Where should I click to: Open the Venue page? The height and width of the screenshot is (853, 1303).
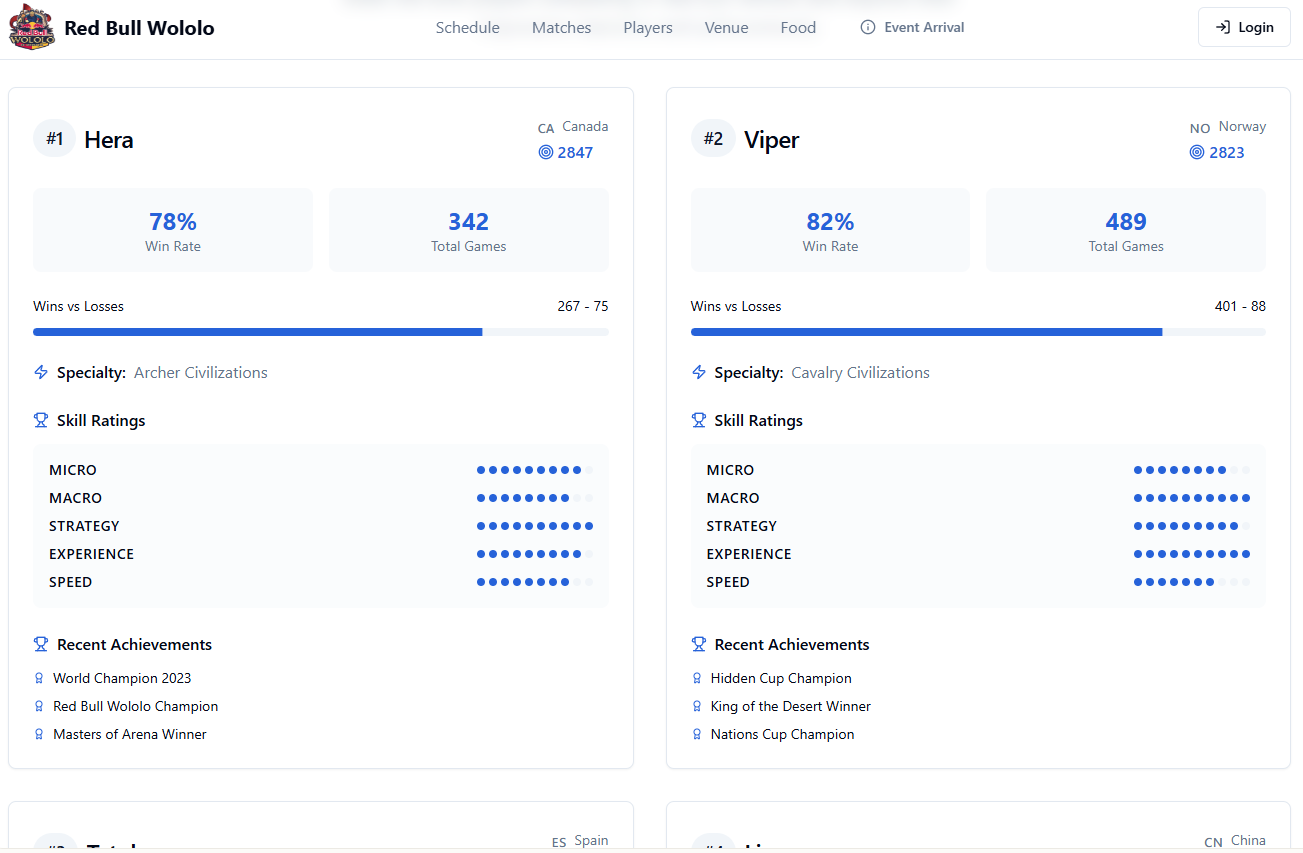coord(726,28)
